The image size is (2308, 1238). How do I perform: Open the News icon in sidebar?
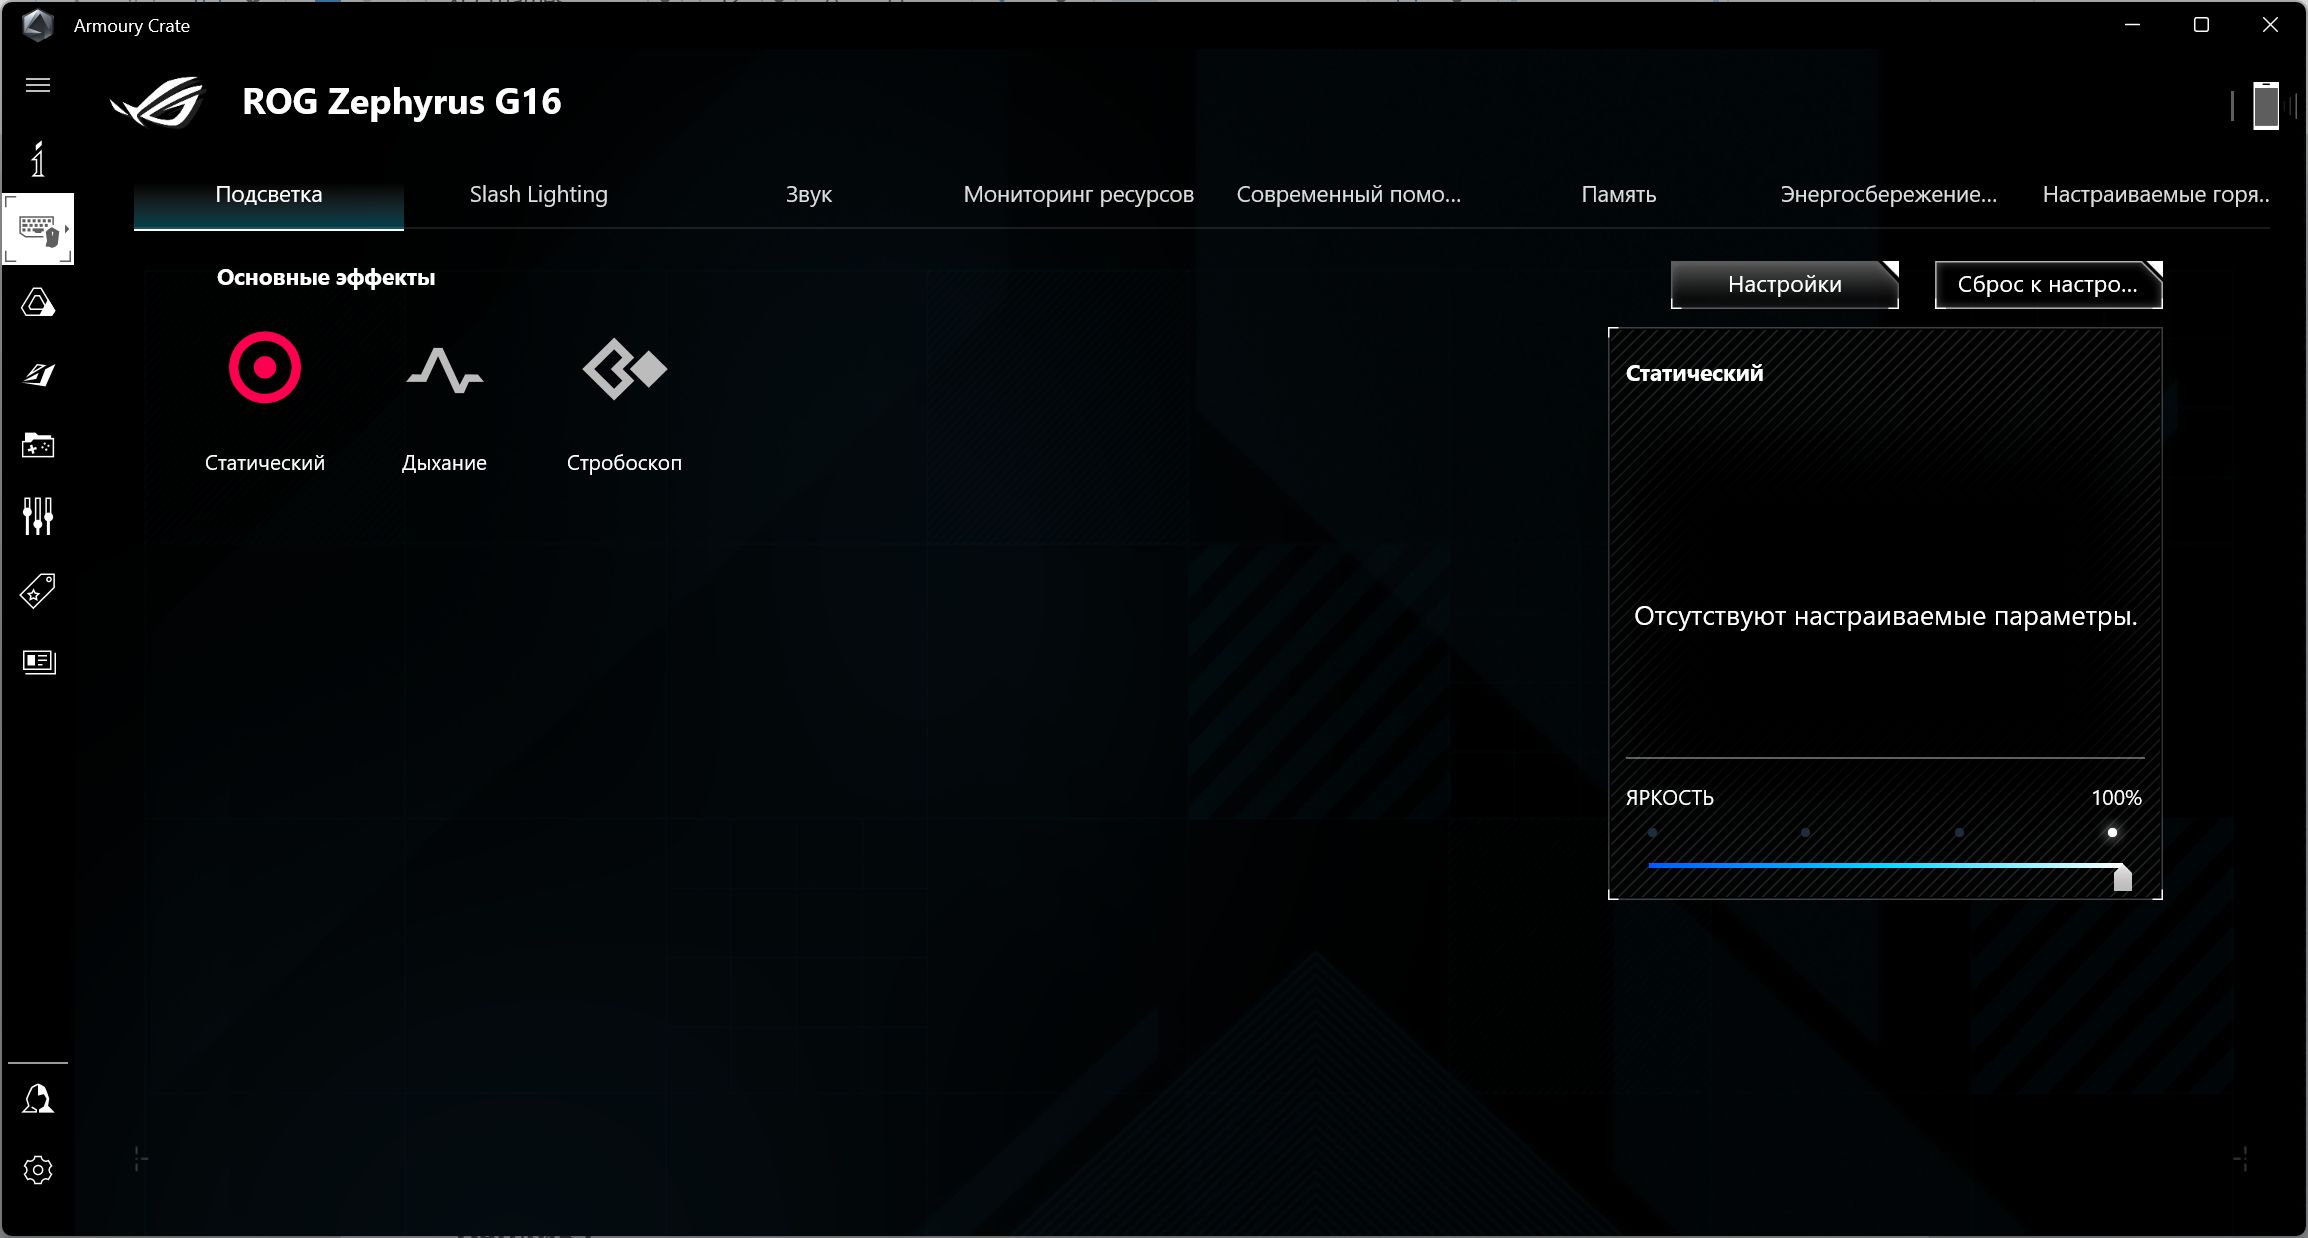(38, 661)
